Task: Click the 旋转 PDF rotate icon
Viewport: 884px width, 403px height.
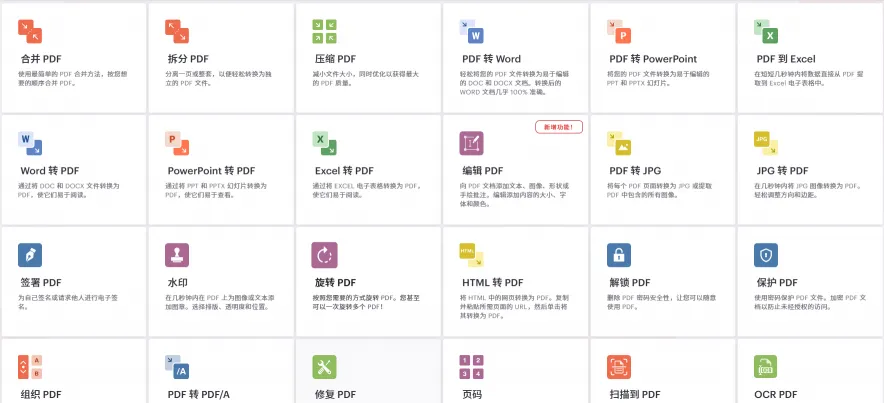Action: tap(324, 255)
